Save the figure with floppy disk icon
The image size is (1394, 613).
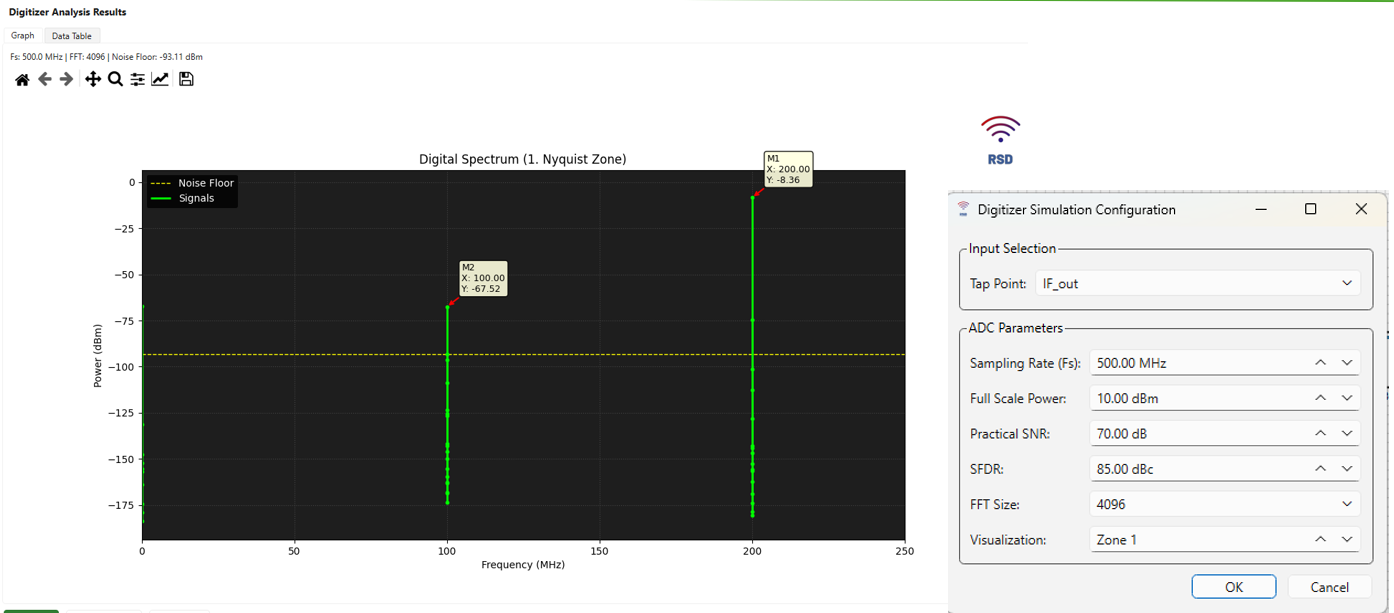pyautogui.click(x=186, y=79)
